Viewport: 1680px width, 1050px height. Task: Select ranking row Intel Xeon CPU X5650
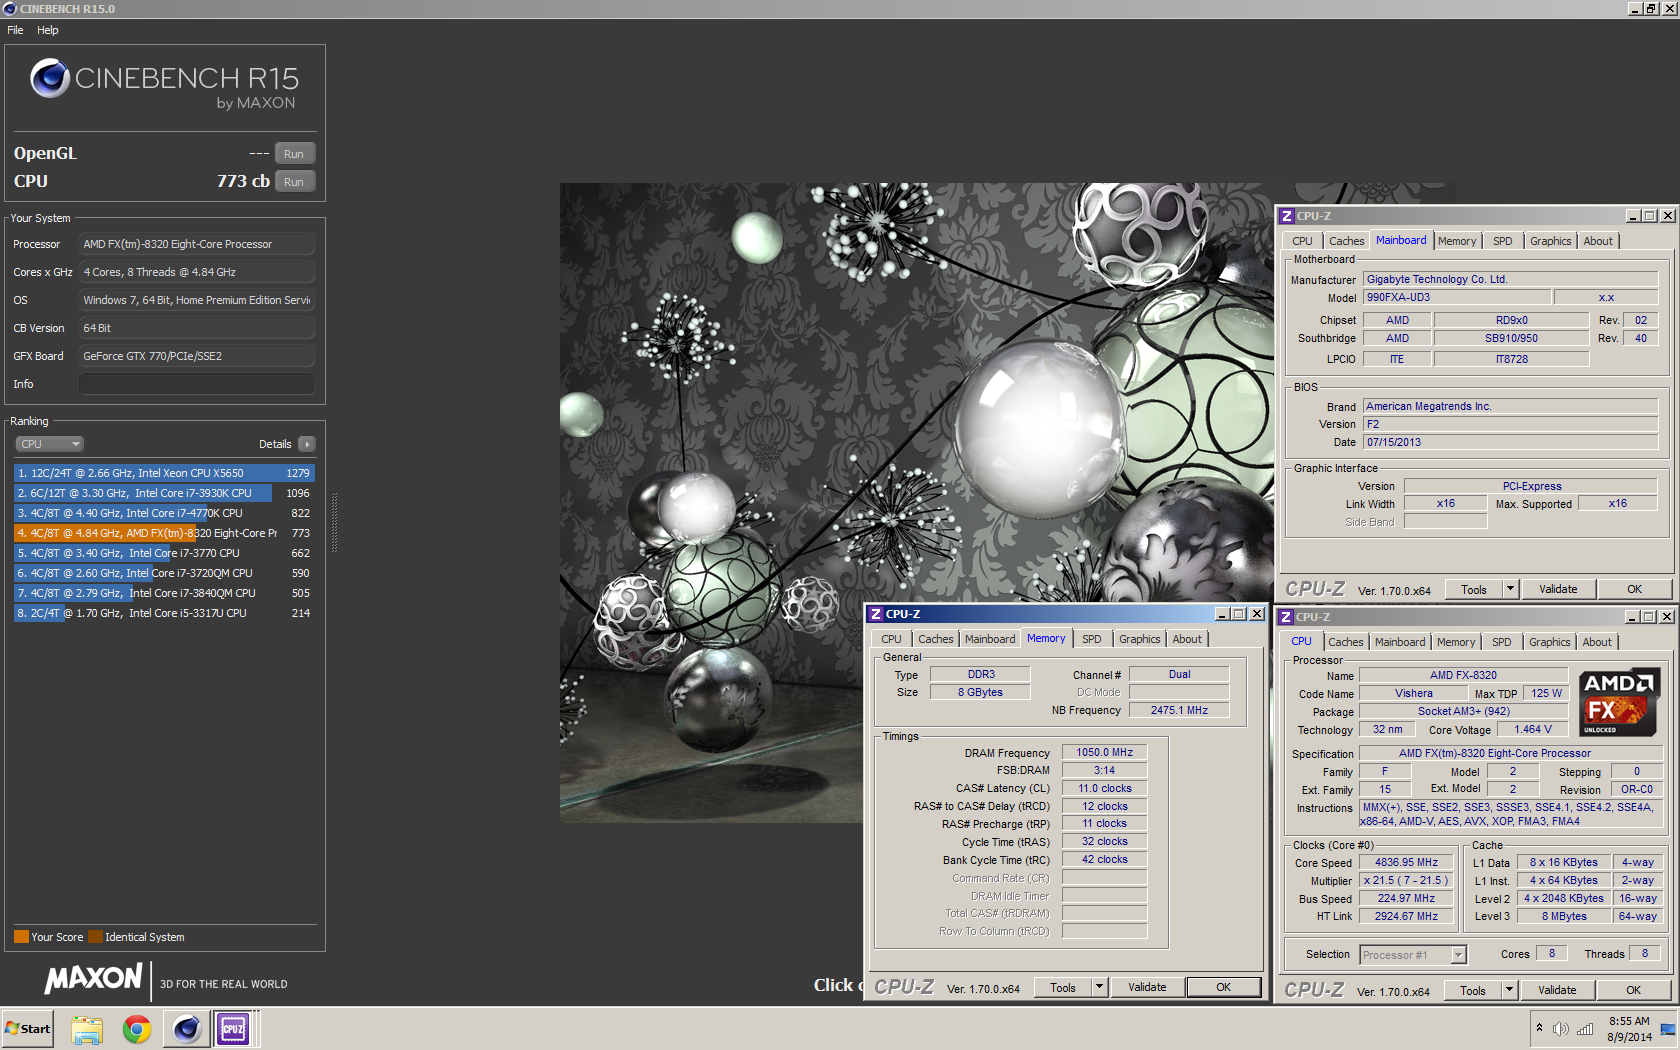(164, 473)
